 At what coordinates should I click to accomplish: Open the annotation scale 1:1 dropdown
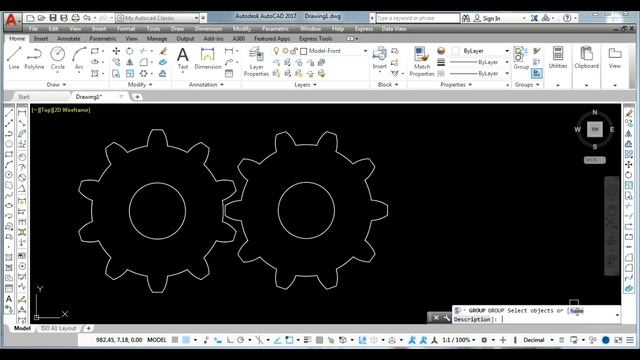pyautogui.click(x=459, y=340)
